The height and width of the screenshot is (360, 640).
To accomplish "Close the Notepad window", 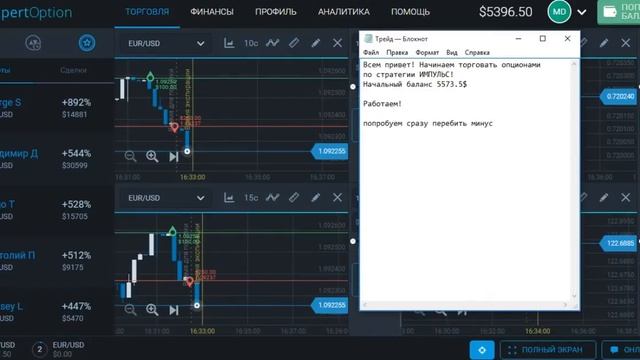I will (x=567, y=39).
